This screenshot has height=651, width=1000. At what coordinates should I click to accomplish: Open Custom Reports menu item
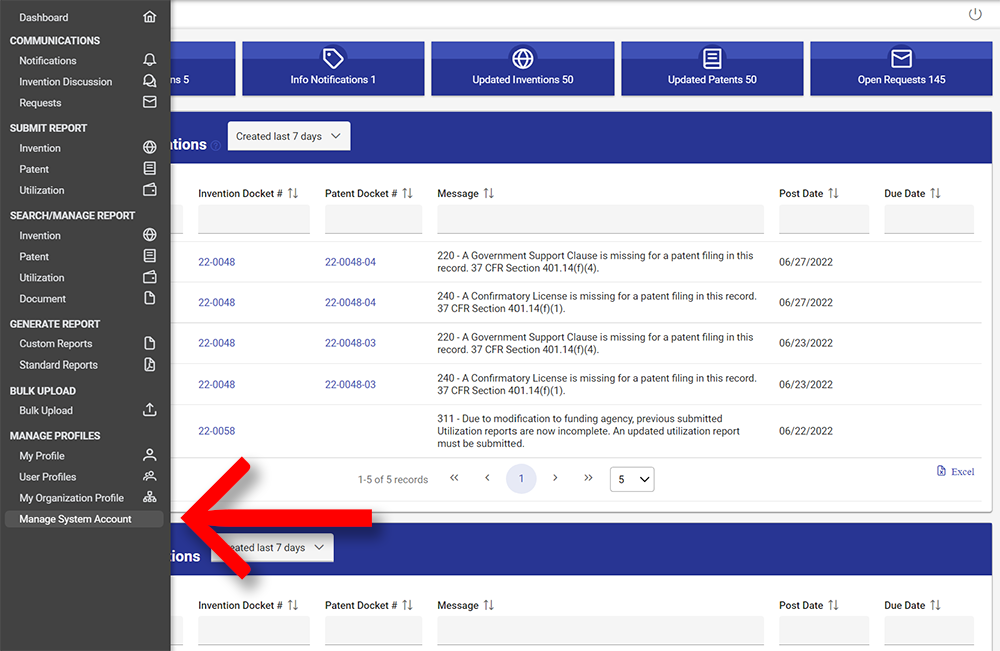56,344
